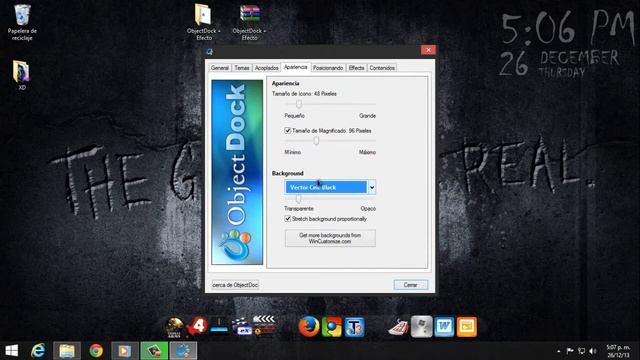Viewport: 640px width, 360px height.
Task: Switch to the Temas tab
Action: (x=242, y=68)
